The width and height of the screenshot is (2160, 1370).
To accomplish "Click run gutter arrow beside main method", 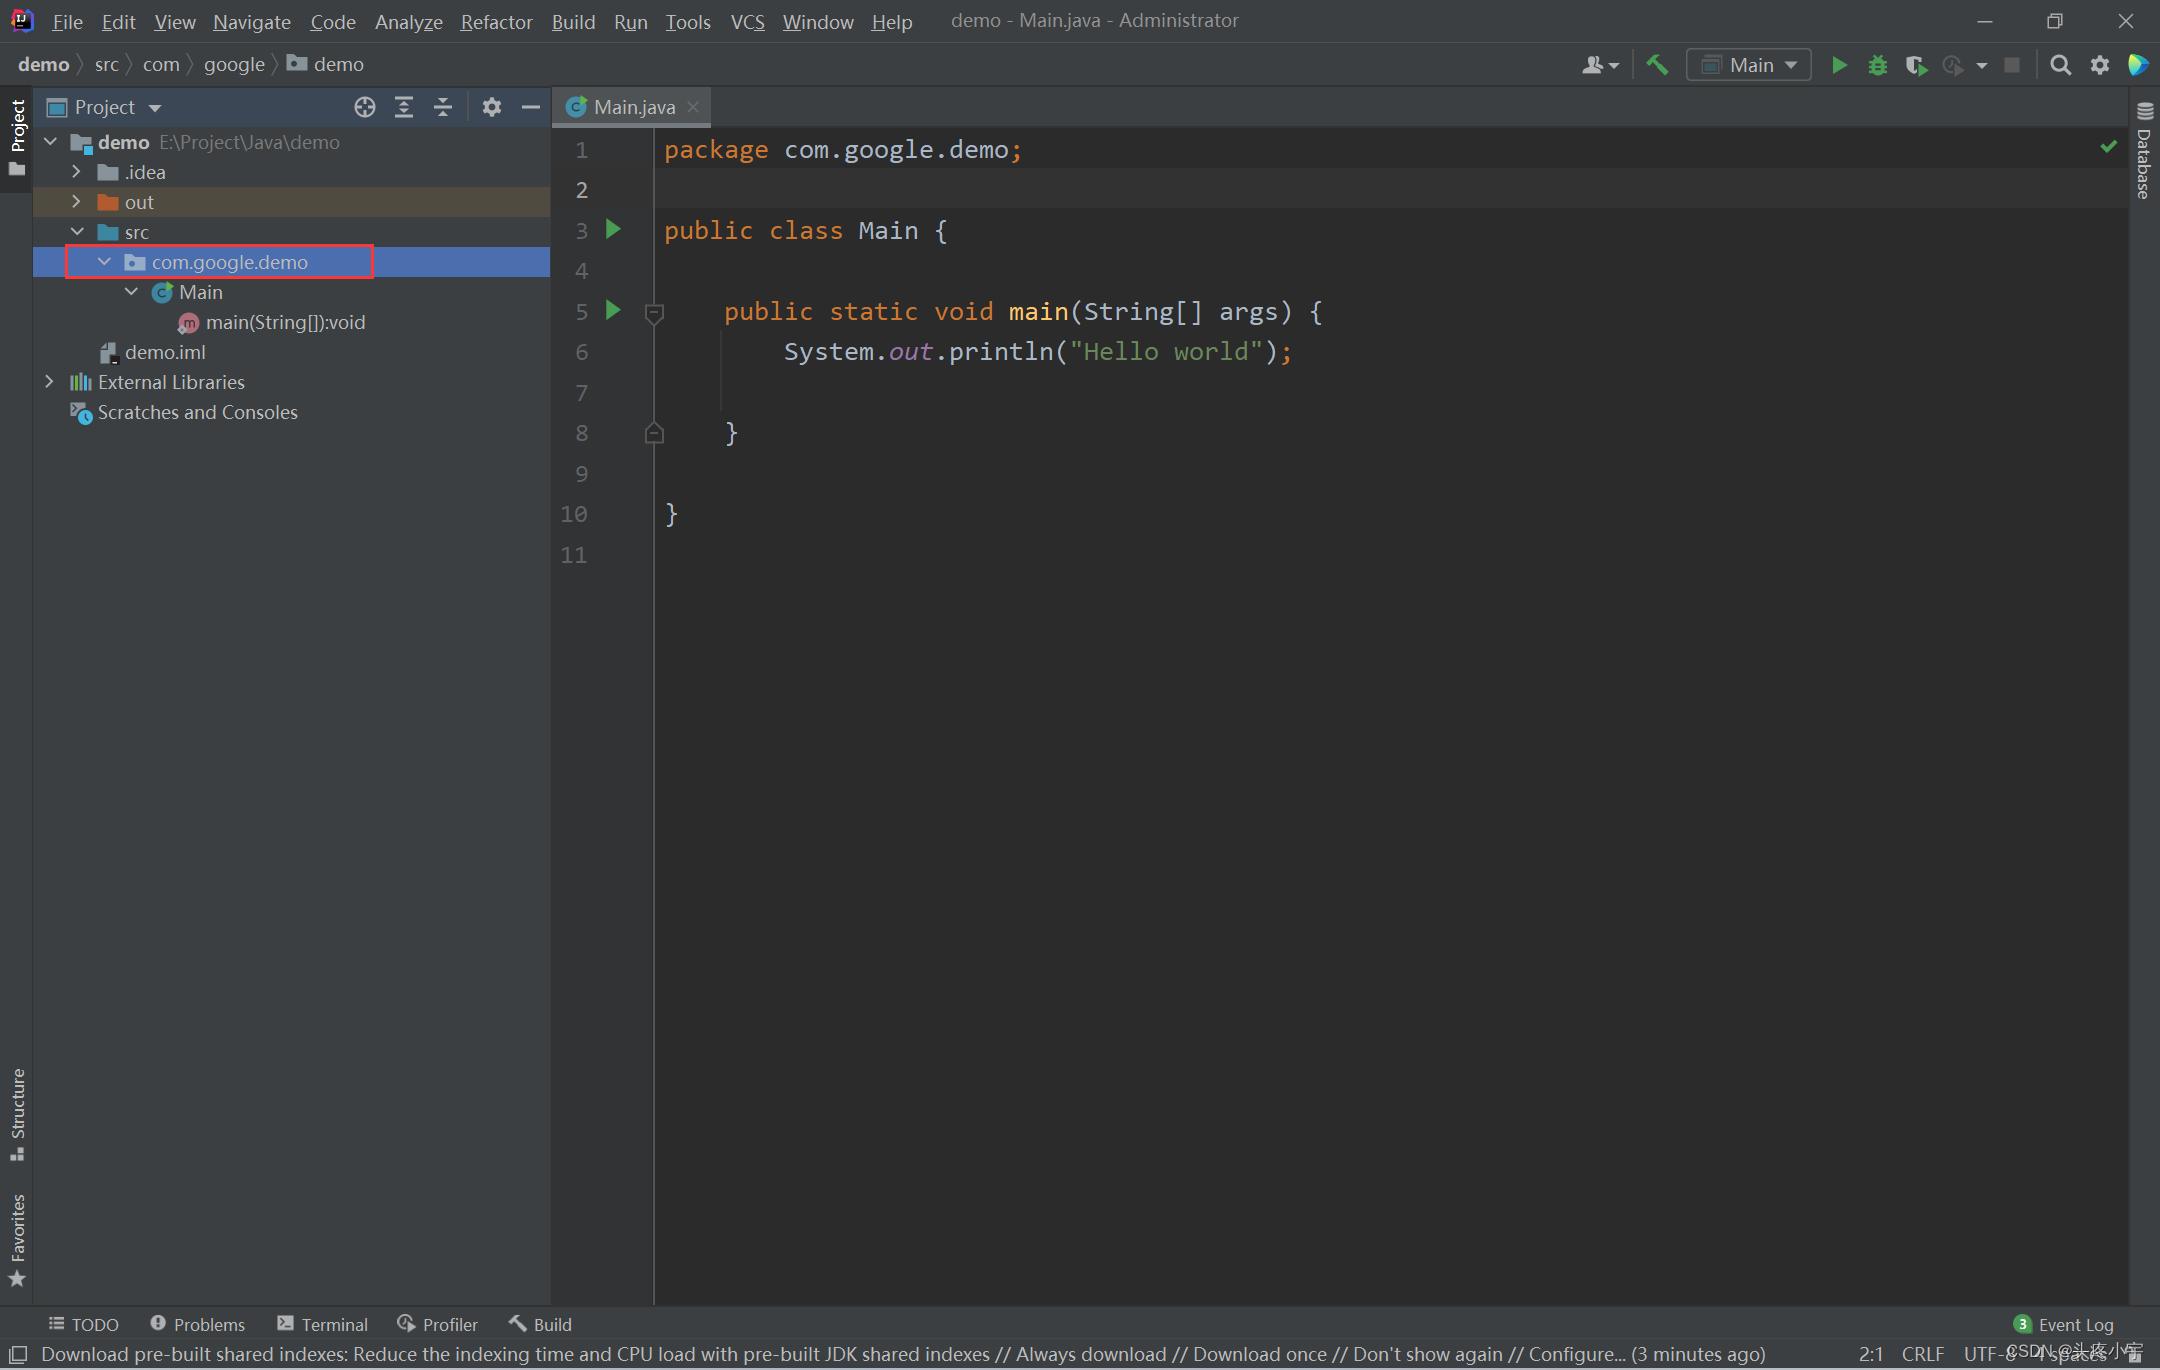I will point(614,310).
